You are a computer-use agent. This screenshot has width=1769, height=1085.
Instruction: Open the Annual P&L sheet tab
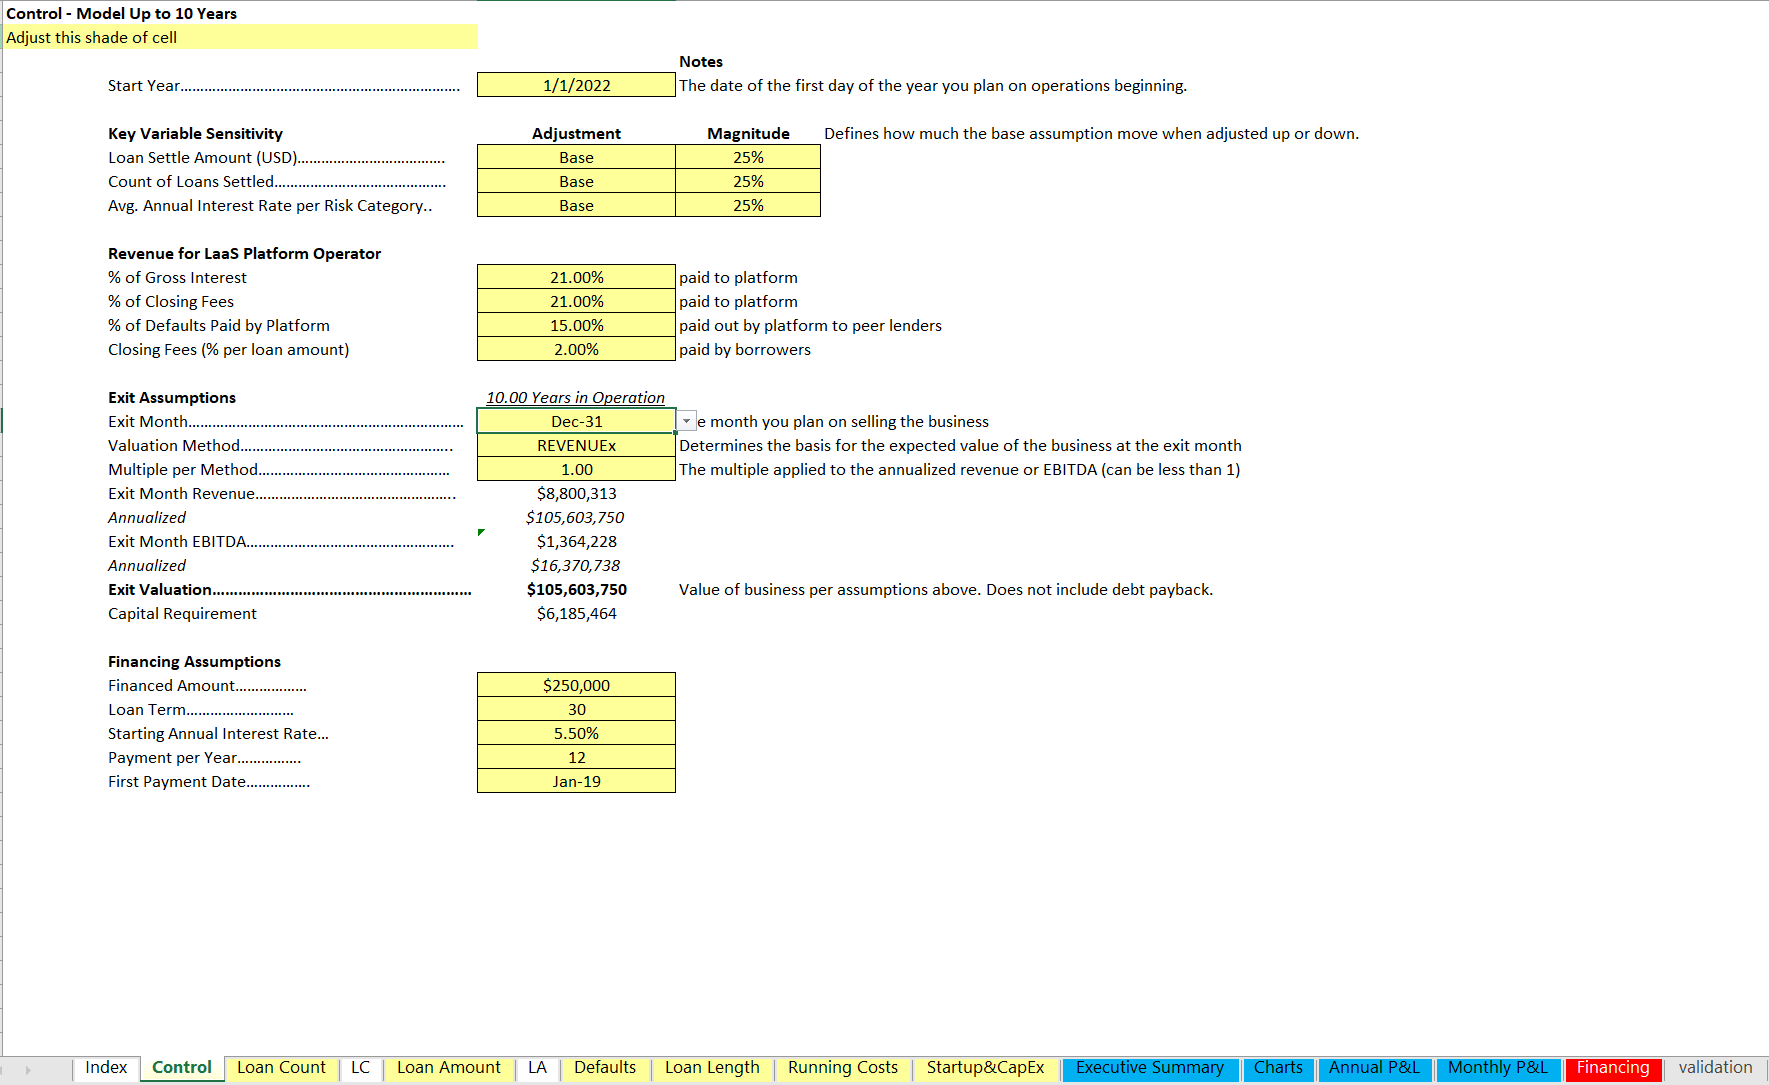click(1374, 1068)
